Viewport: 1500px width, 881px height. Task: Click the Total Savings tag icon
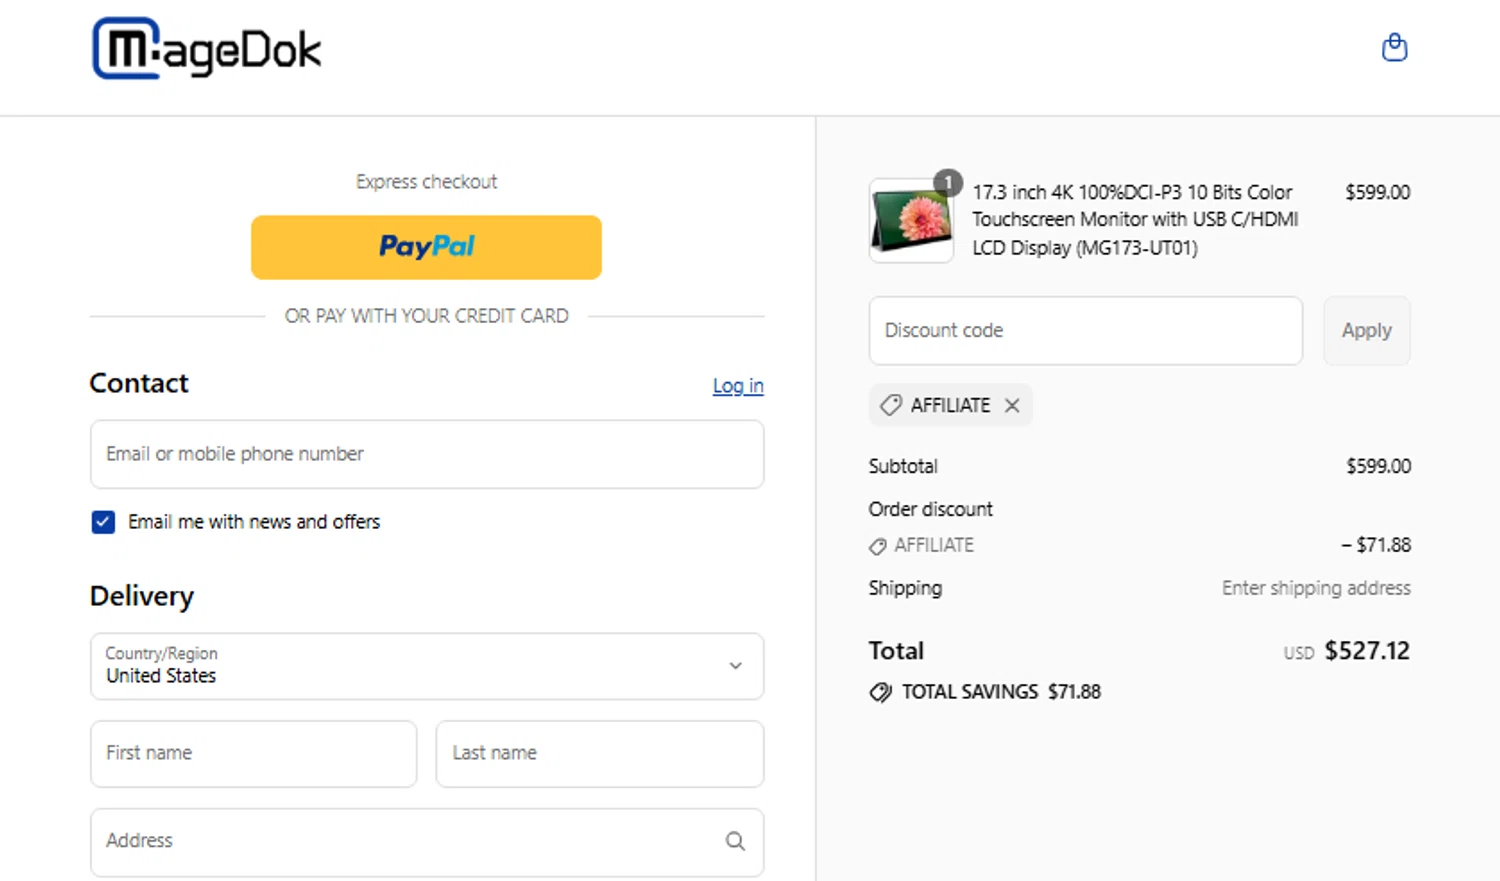[x=880, y=692]
